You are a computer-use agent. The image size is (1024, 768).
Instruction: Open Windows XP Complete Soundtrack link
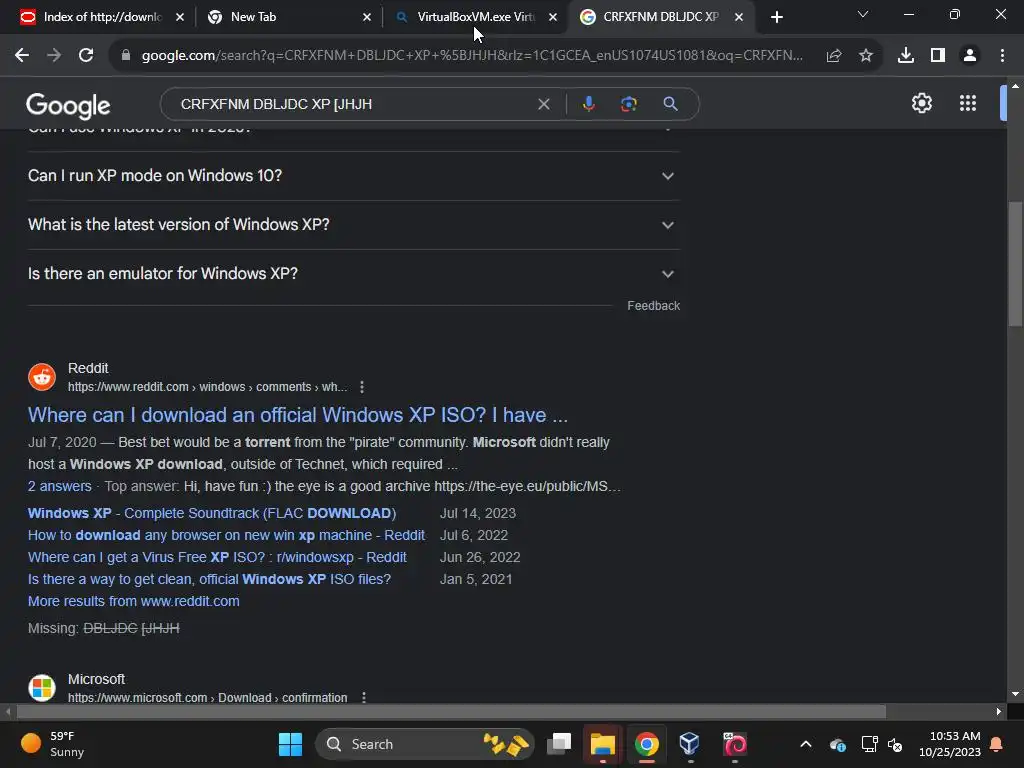[x=212, y=513]
